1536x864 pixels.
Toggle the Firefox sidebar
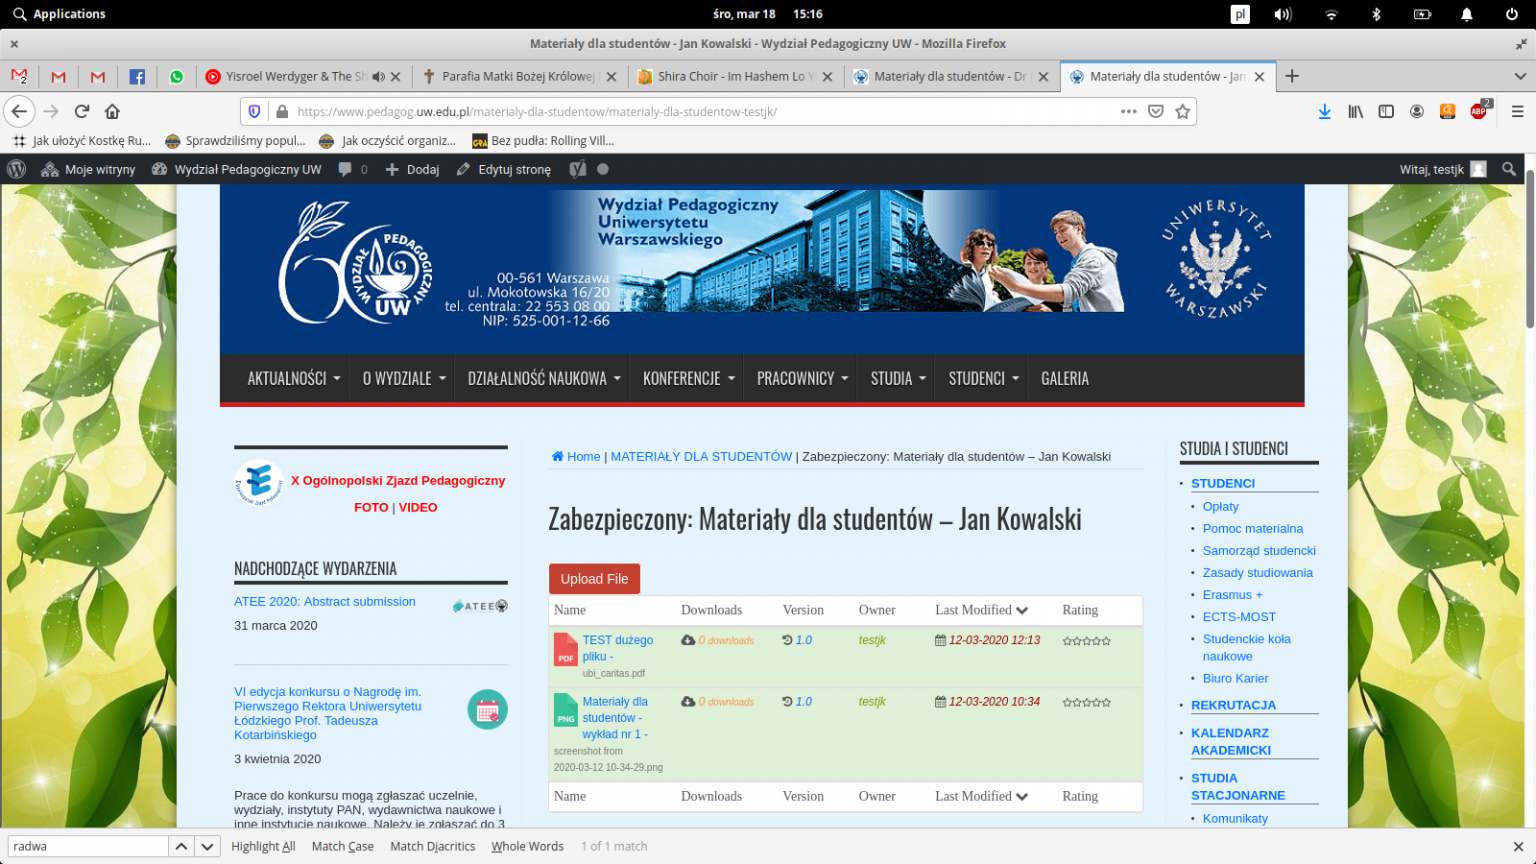(x=1386, y=111)
